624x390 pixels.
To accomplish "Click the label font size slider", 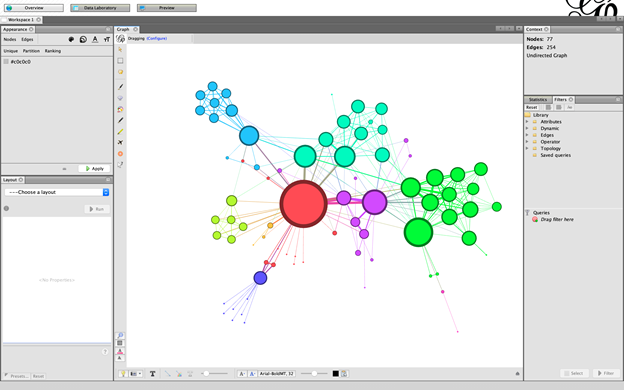I will point(314,374).
